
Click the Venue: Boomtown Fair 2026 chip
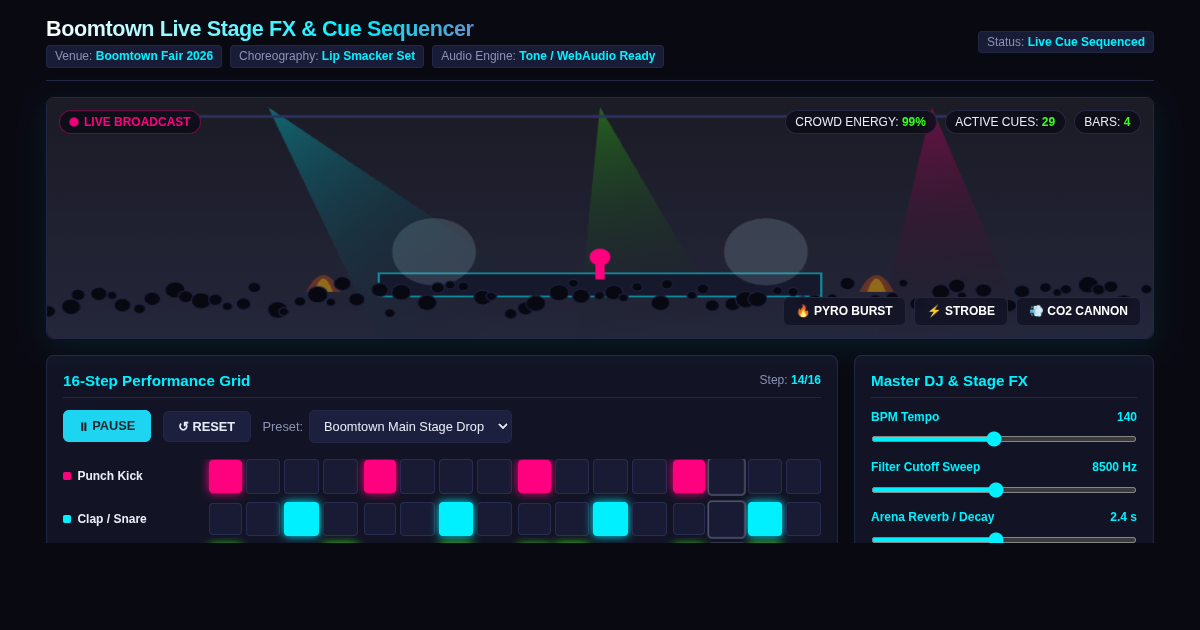pyautogui.click(x=134, y=56)
